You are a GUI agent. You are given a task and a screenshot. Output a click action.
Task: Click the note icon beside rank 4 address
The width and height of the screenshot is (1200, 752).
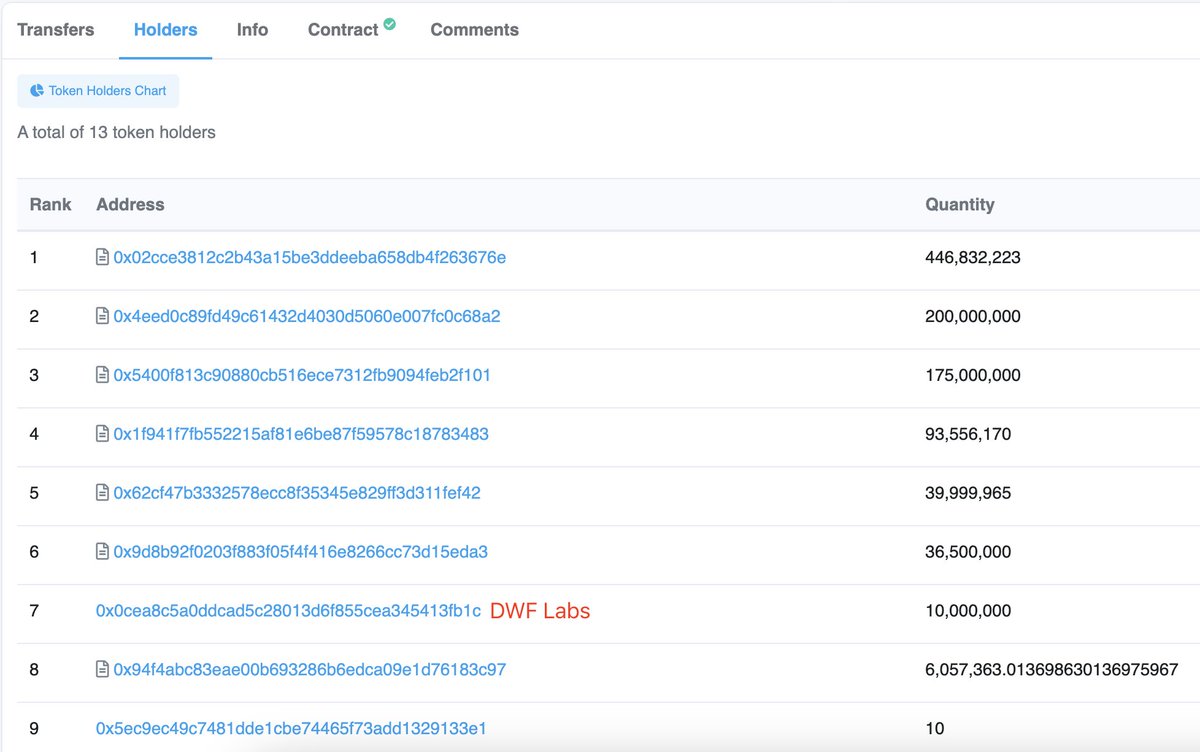(x=101, y=433)
